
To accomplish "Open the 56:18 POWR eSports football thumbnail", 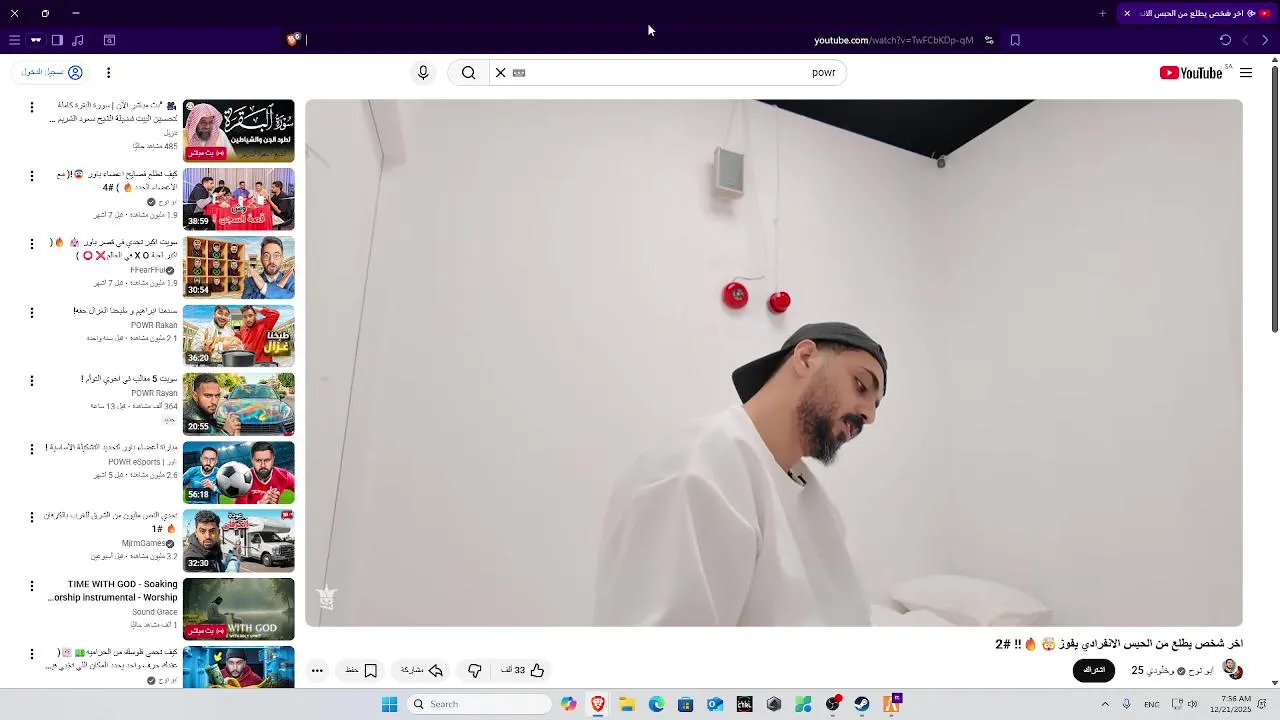I will (239, 472).
